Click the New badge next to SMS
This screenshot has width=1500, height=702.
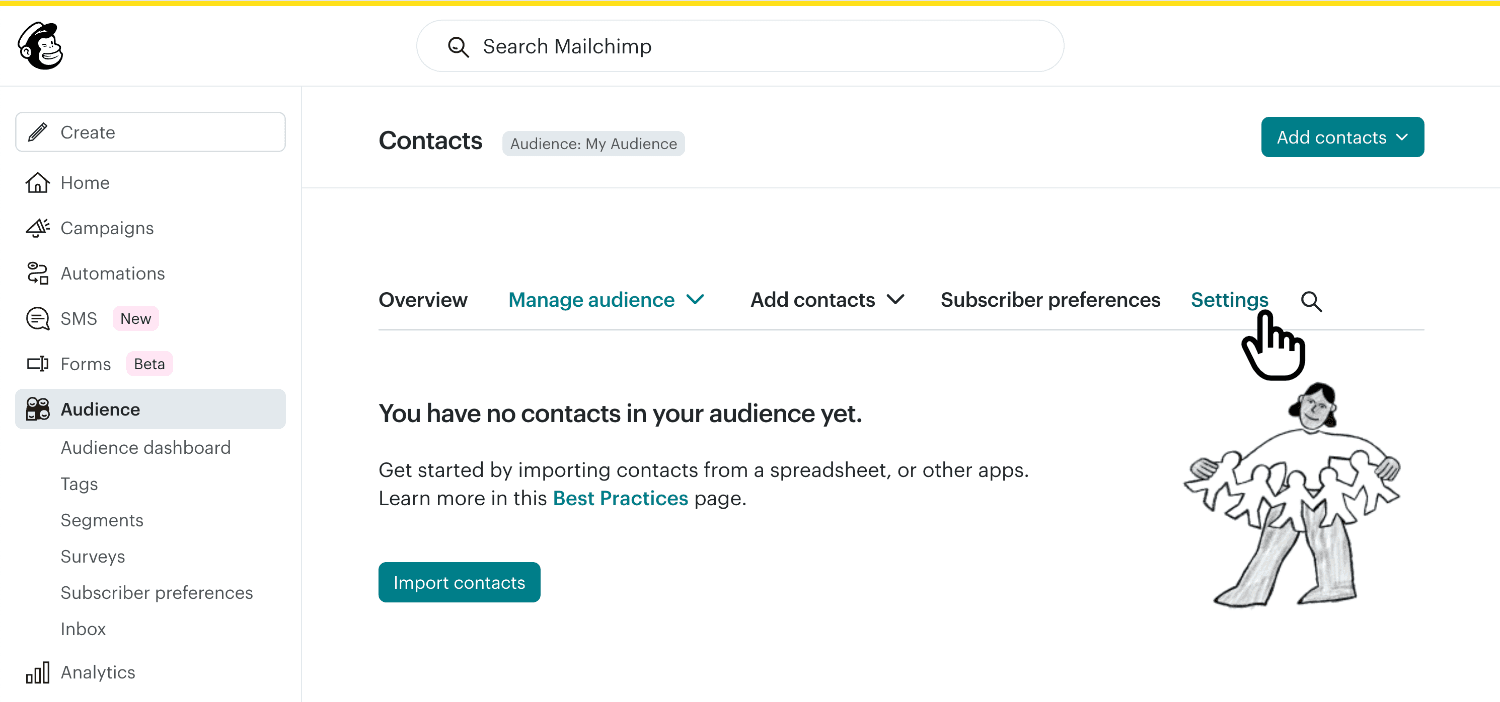coord(136,319)
